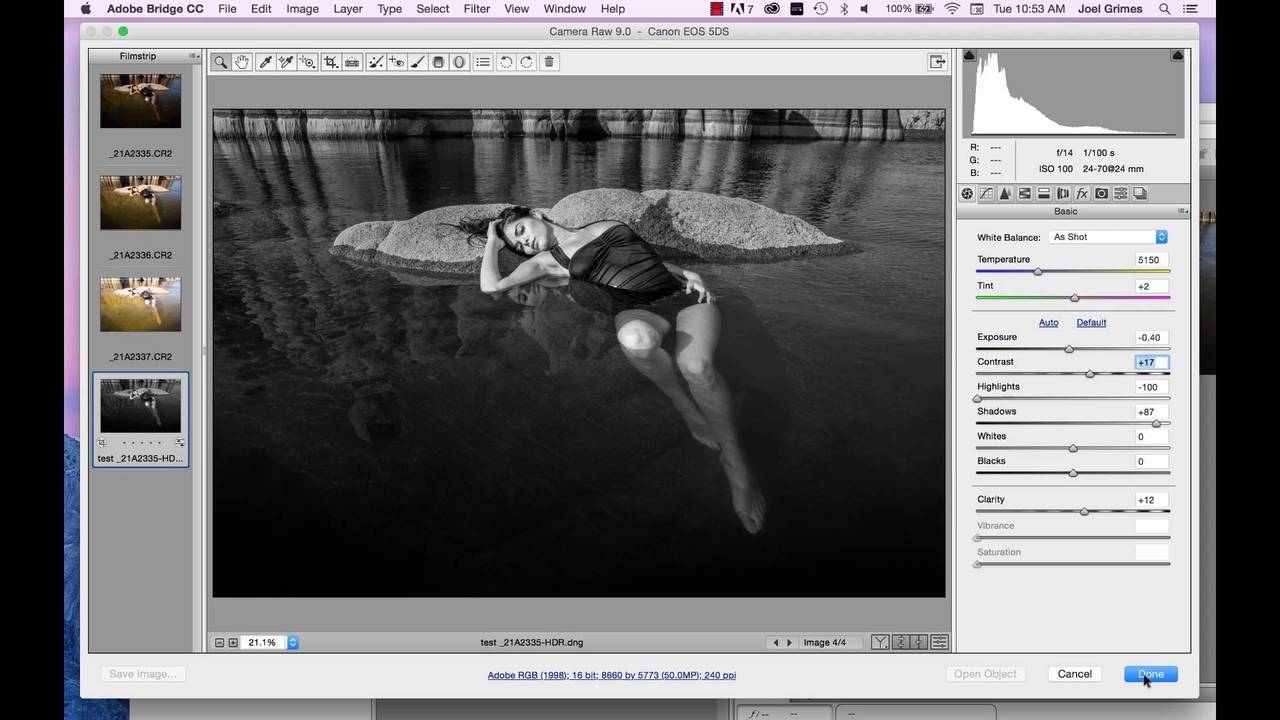Click the Exposure slider handle
This screenshot has width=1280, height=720.
tap(1069, 349)
